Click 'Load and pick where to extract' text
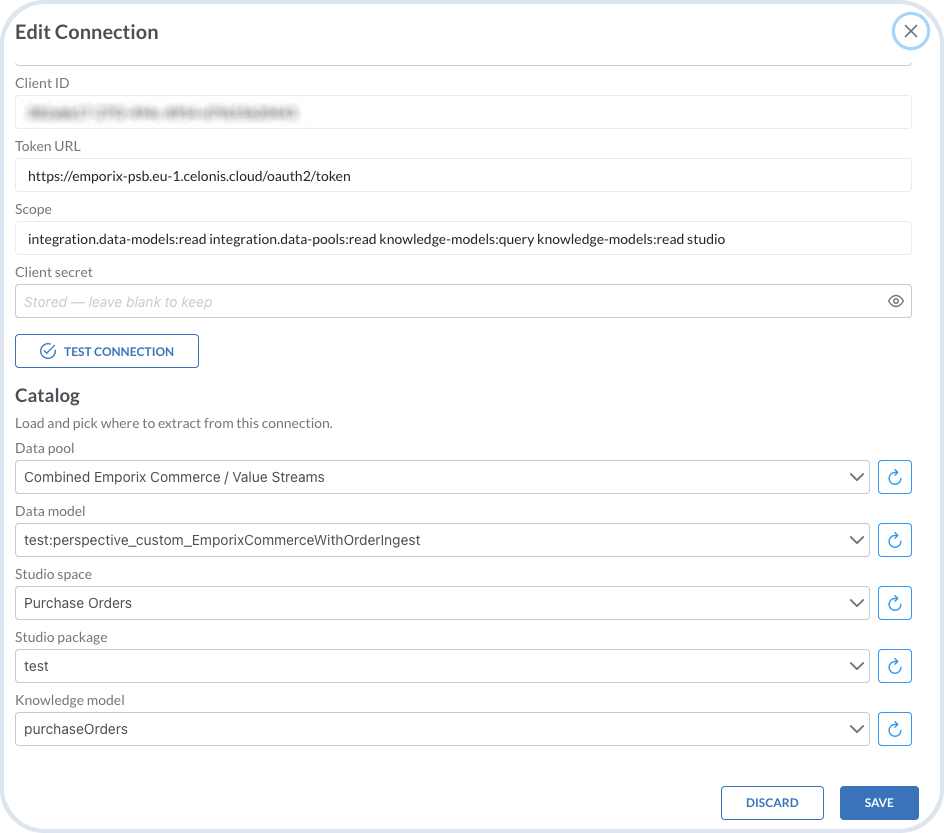Image resolution: width=944 pixels, height=833 pixels. click(173, 423)
